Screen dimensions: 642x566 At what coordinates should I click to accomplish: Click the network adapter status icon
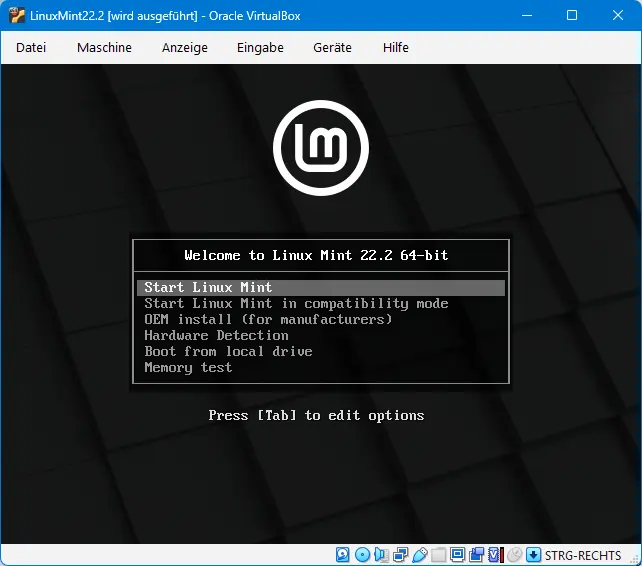coord(401,555)
